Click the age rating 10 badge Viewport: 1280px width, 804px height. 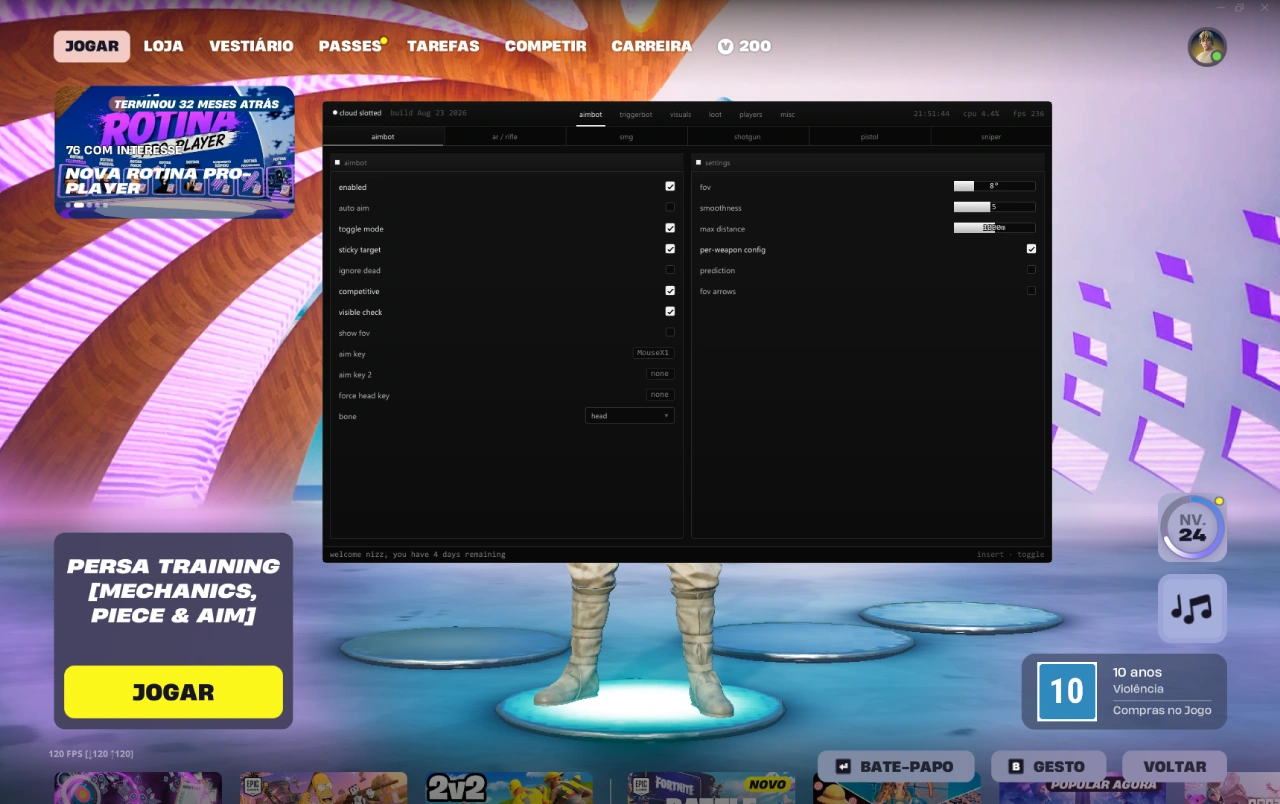tap(1067, 691)
